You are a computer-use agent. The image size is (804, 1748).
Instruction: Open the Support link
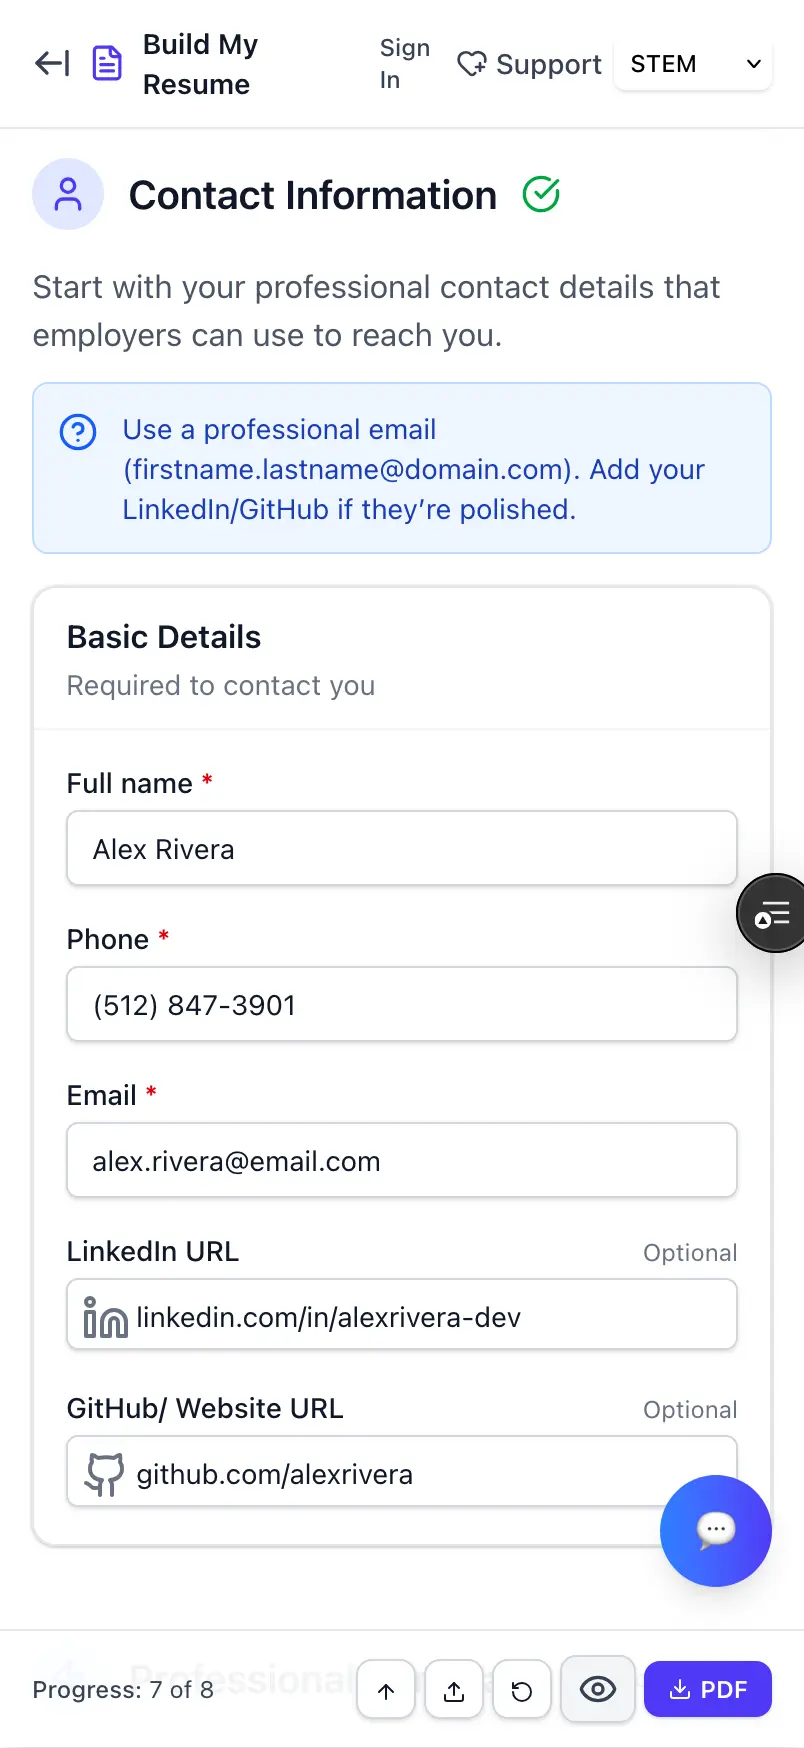click(x=529, y=64)
